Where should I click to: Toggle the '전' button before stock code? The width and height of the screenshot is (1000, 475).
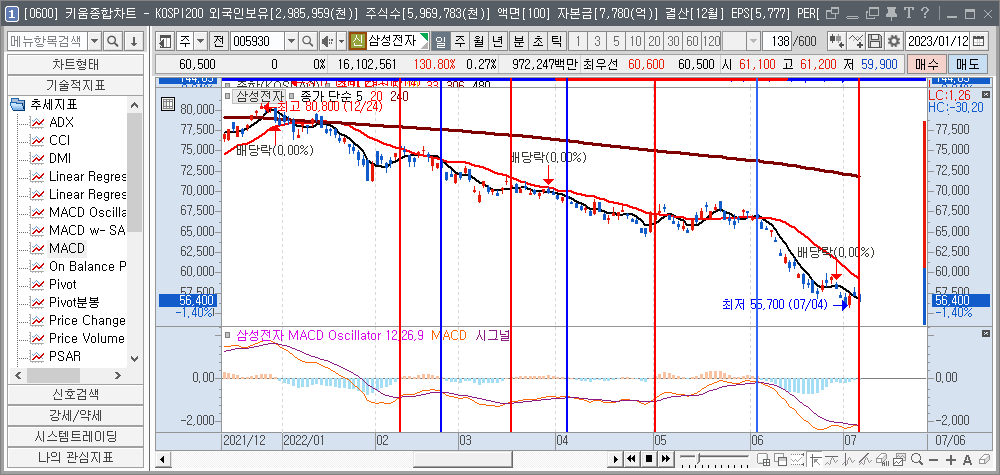tap(219, 41)
